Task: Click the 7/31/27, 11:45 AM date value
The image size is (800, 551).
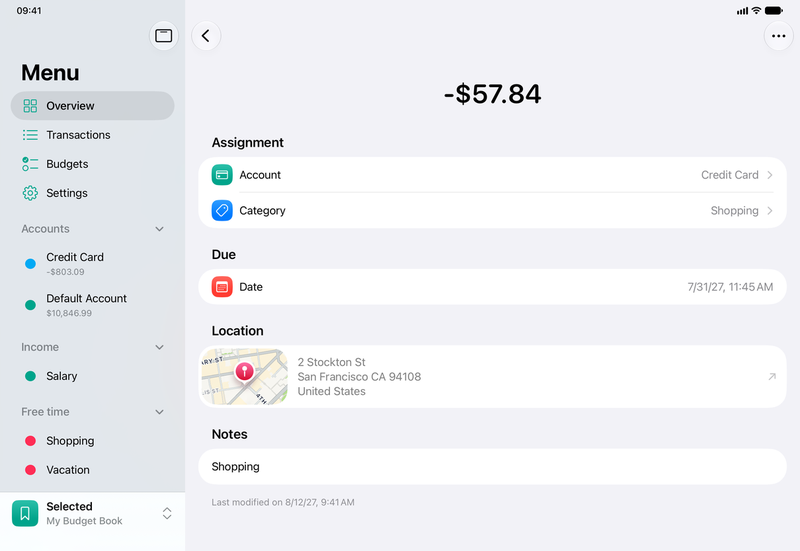Action: (730, 287)
